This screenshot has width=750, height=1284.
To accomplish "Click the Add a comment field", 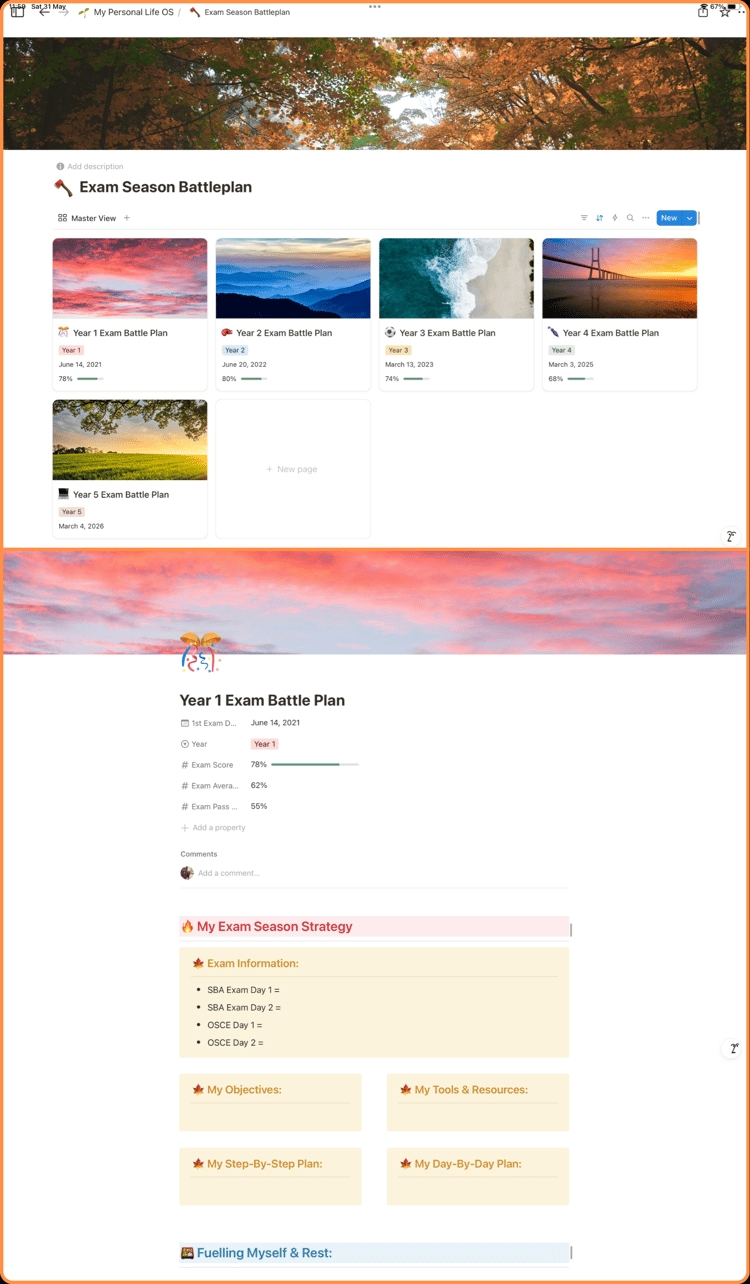I will (x=229, y=873).
